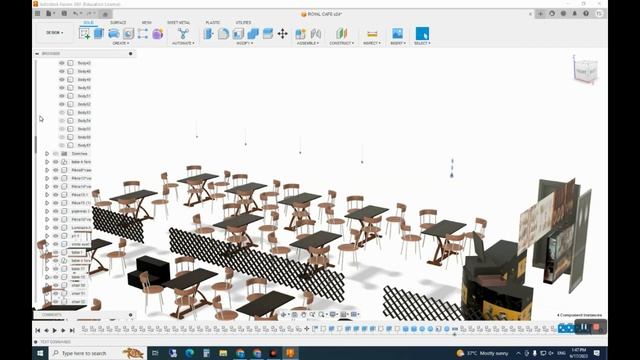
Task: Select the Joint tool icon
Action: coord(316,33)
